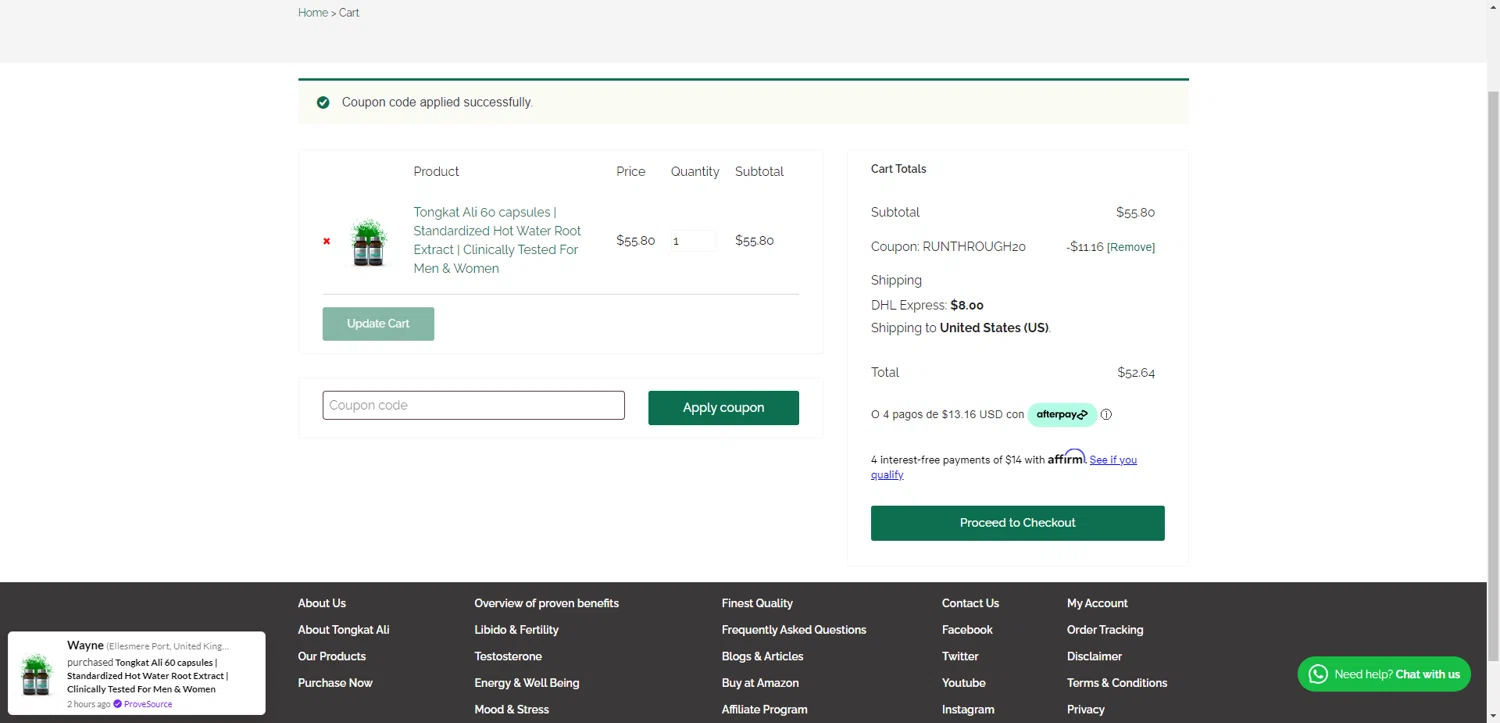Open Youtube footer link
Viewport: 1500px width, 723px height.
(x=964, y=683)
